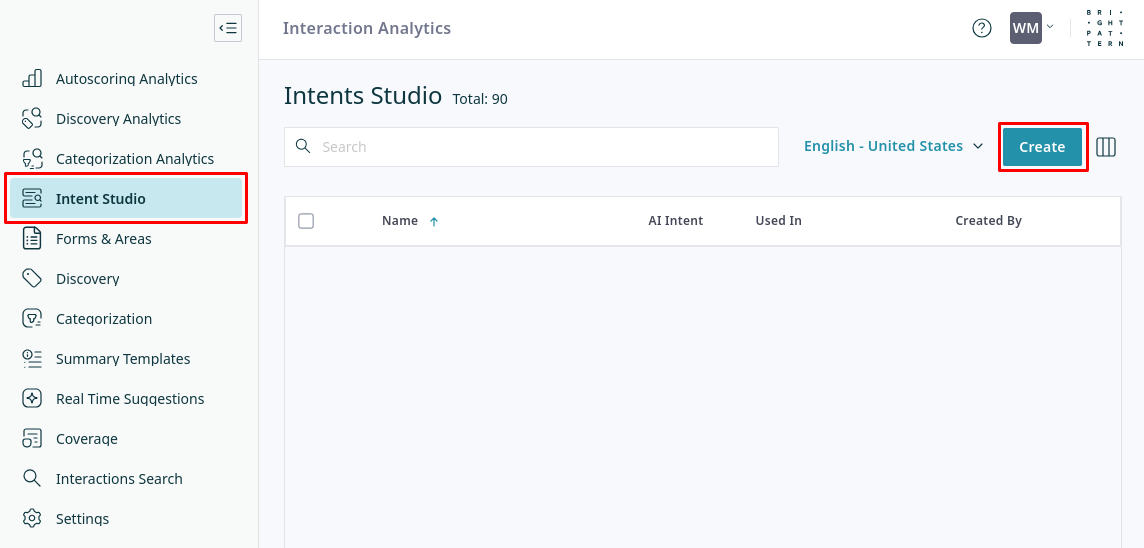
Task: Open the column settings icon
Action: coord(1106,147)
